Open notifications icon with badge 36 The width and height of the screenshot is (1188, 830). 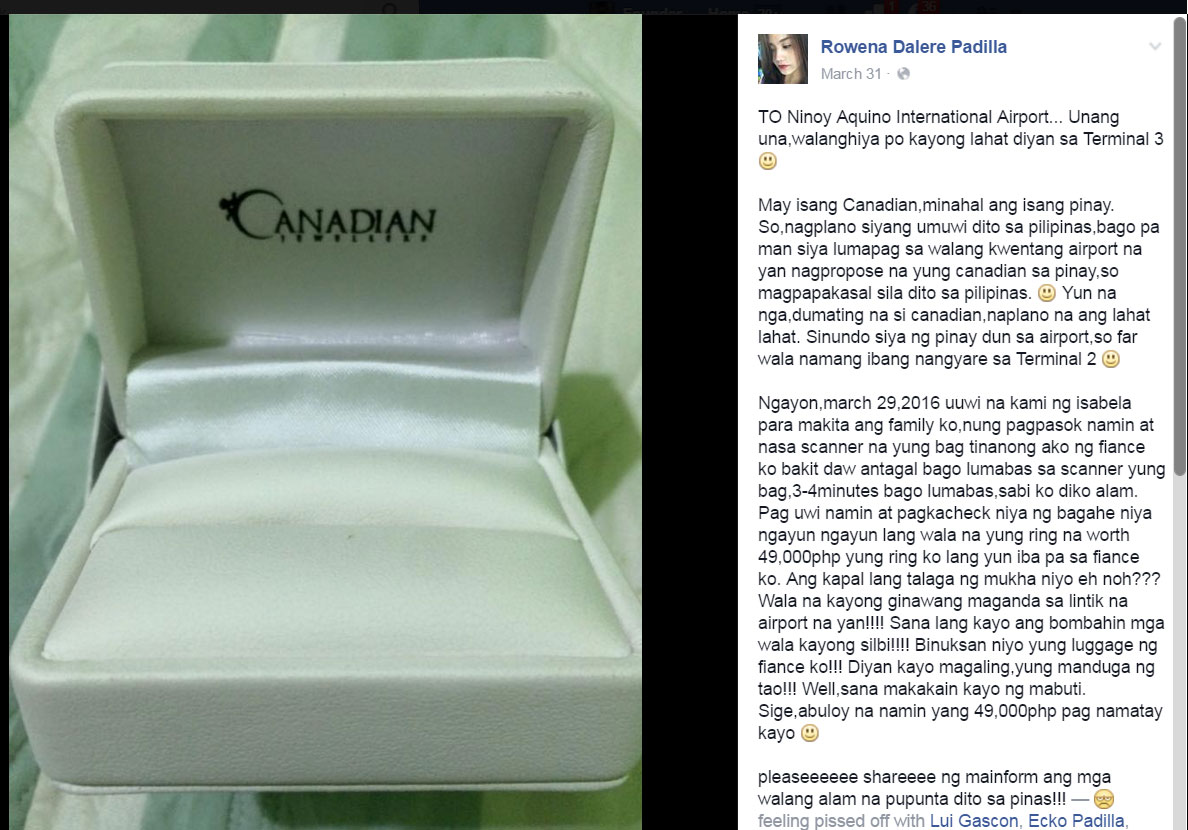[923, 8]
